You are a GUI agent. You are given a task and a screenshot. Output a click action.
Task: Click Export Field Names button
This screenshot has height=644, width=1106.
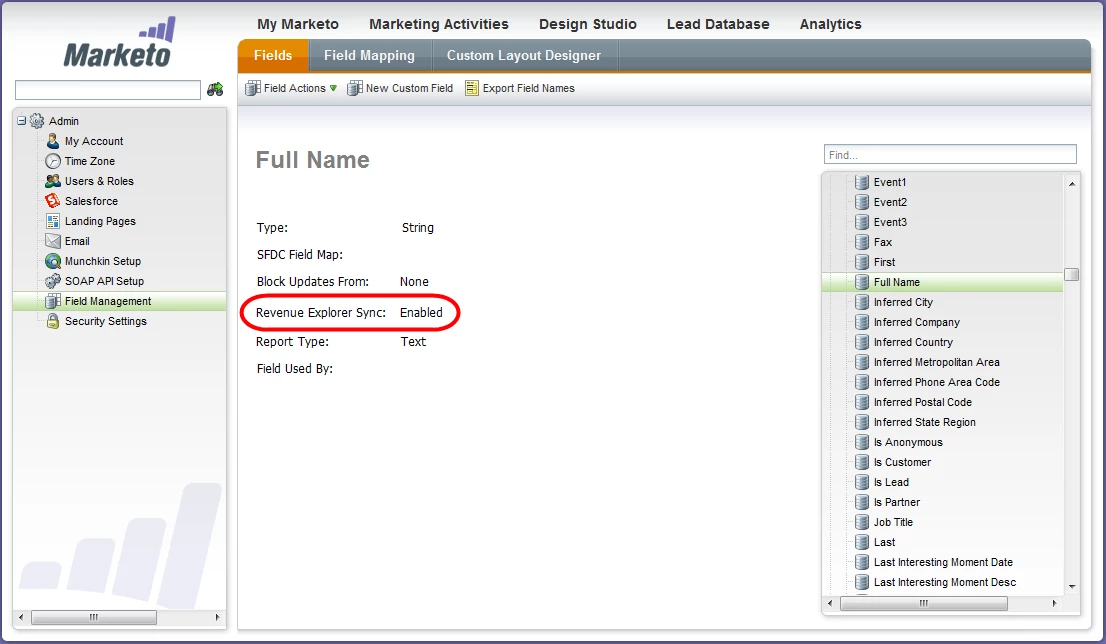pos(520,88)
